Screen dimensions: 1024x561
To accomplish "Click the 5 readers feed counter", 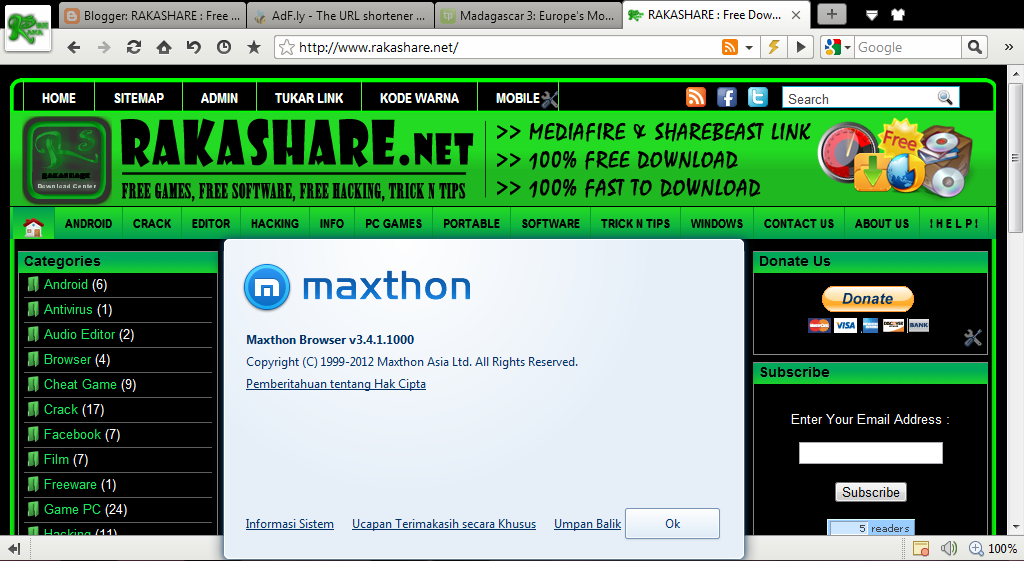I will click(x=871, y=528).
